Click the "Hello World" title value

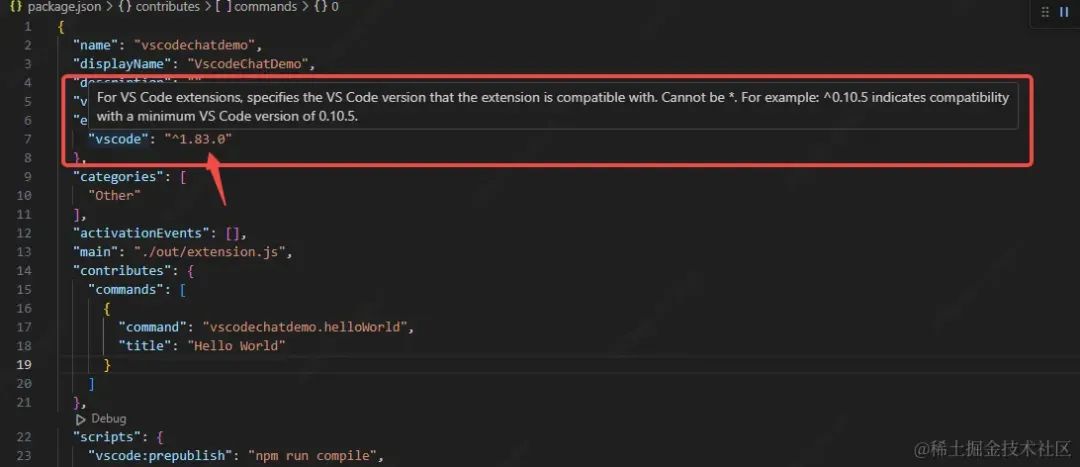click(237, 346)
